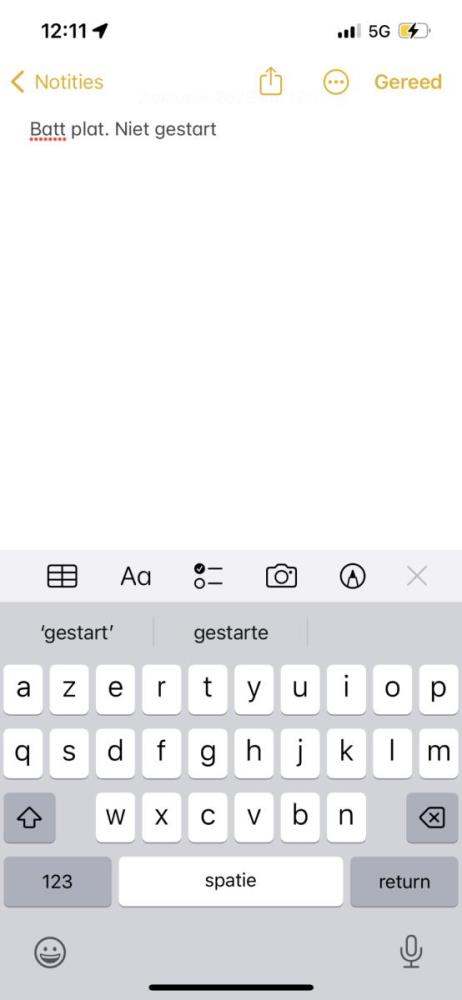Image resolution: width=462 pixels, height=1000 pixels.
Task: Add a checklist with the checklist icon
Action: point(208,577)
